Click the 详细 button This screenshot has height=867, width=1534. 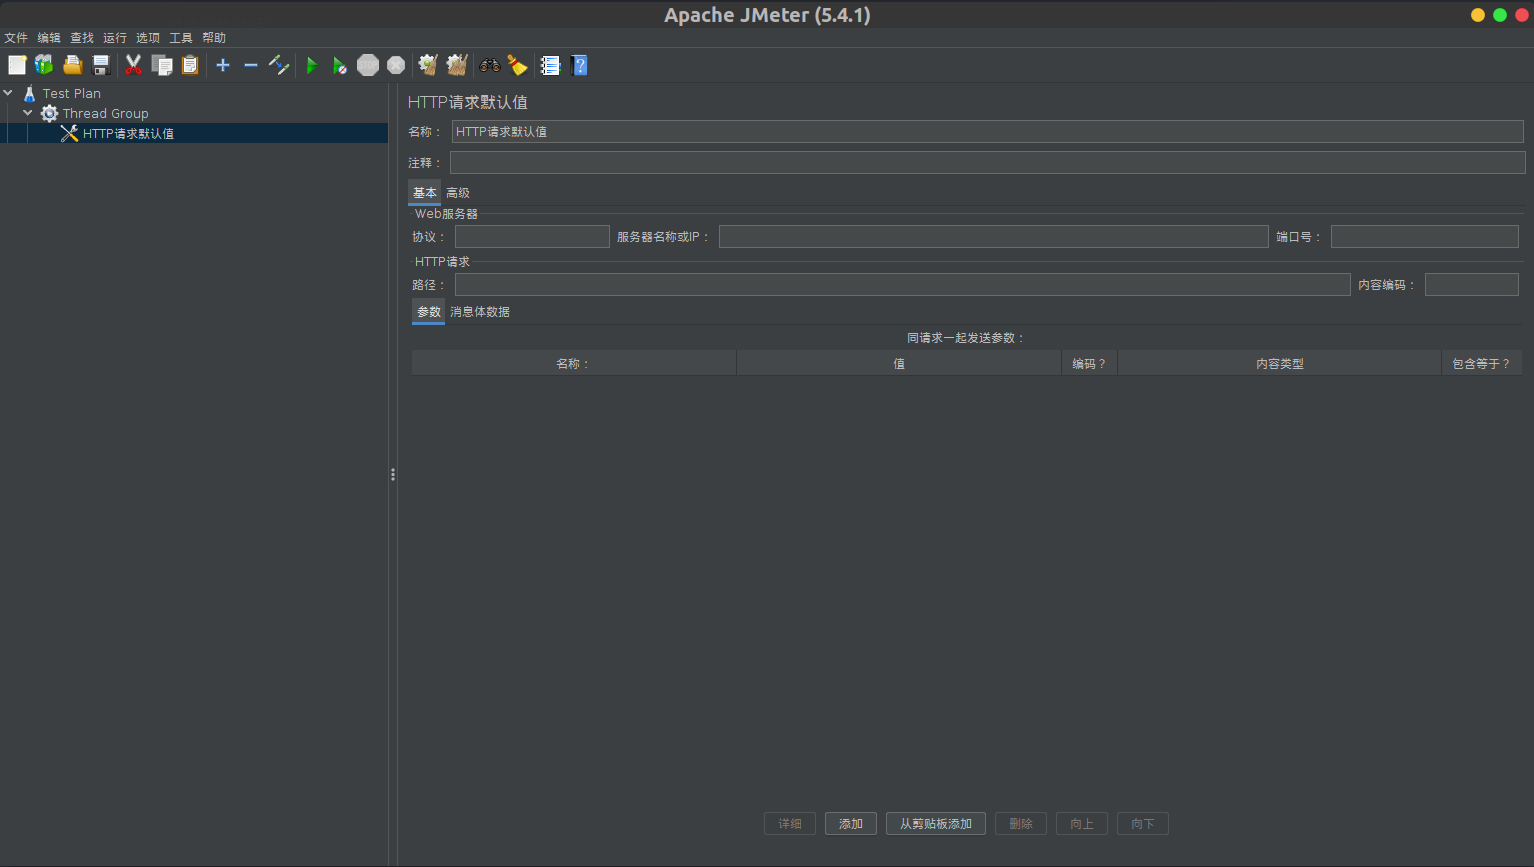pos(790,824)
